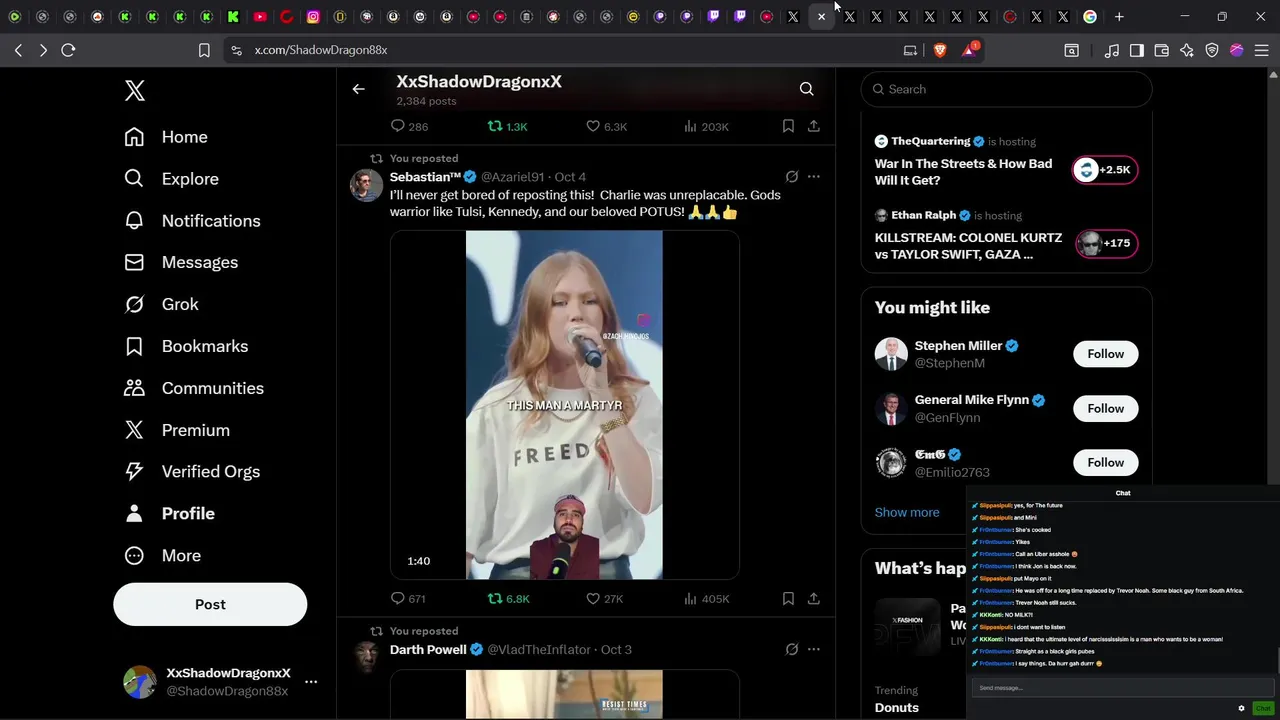Share Sebastian's post

pyautogui.click(x=814, y=599)
